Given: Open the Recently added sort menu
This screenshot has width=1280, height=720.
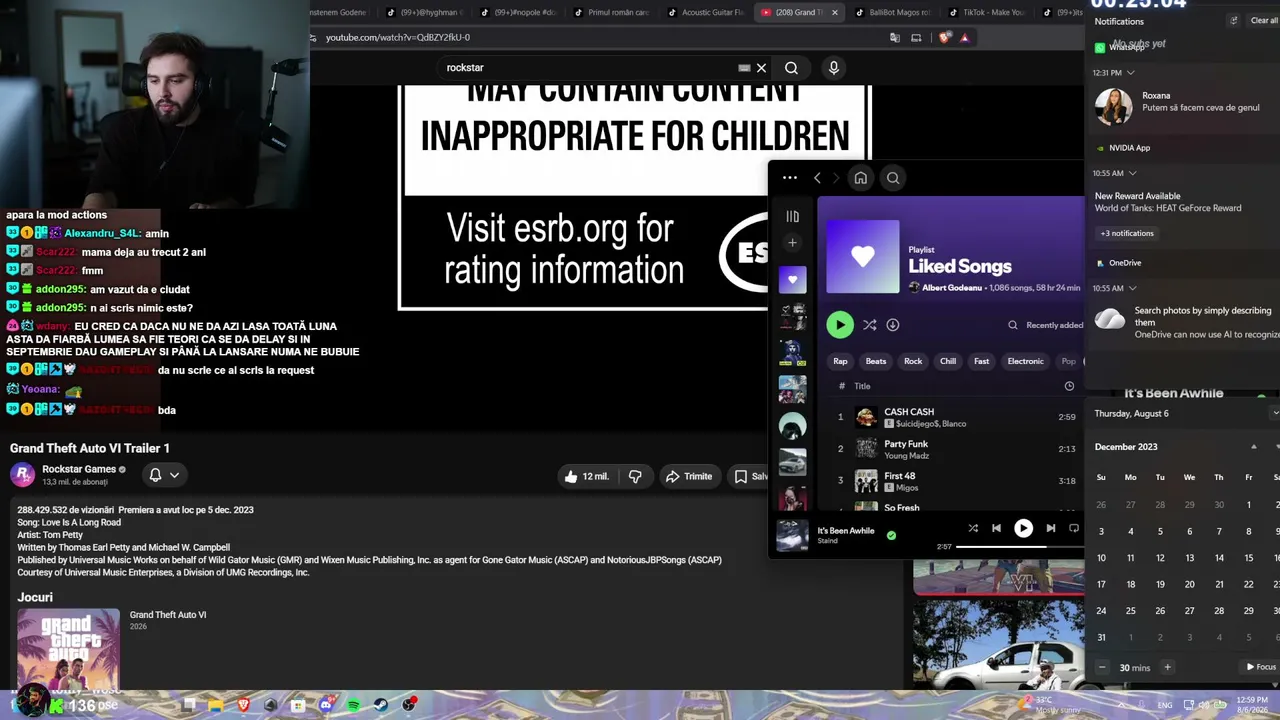Looking at the screenshot, I should (1054, 325).
